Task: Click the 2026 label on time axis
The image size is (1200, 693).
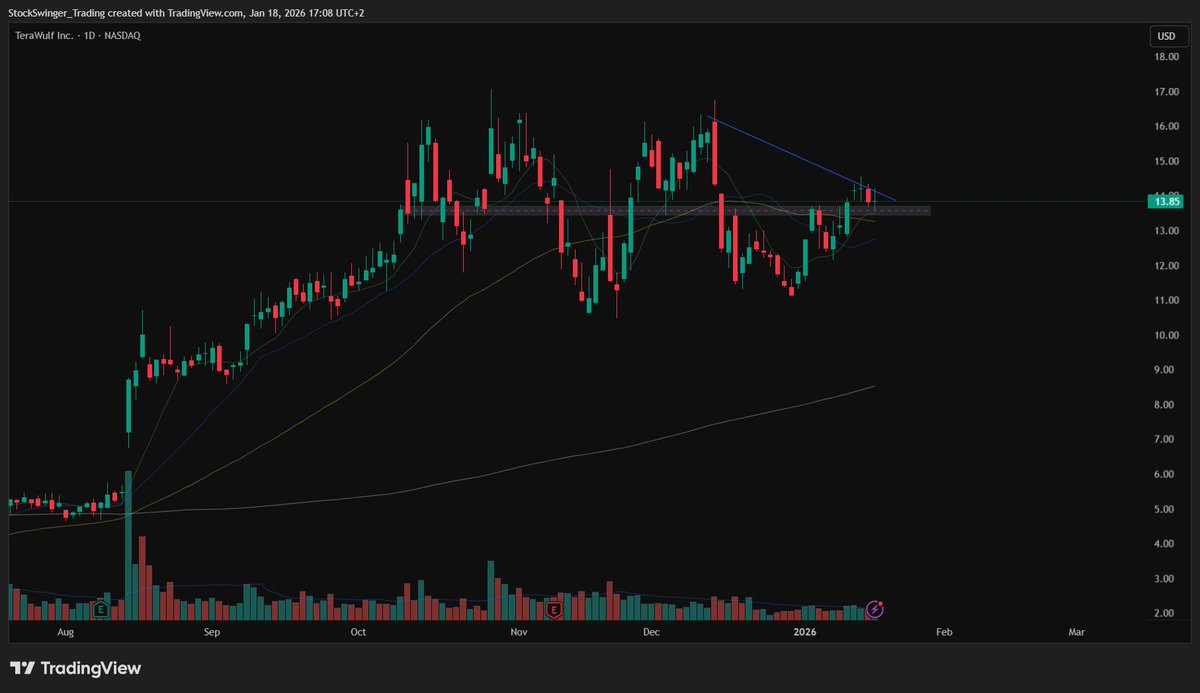Action: point(805,632)
